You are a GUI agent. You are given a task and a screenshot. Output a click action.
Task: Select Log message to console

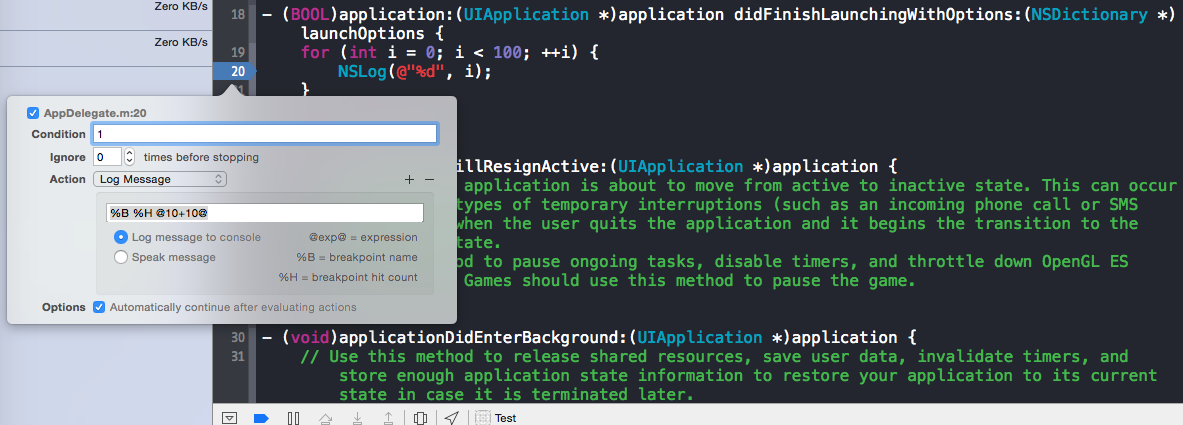tap(121, 237)
